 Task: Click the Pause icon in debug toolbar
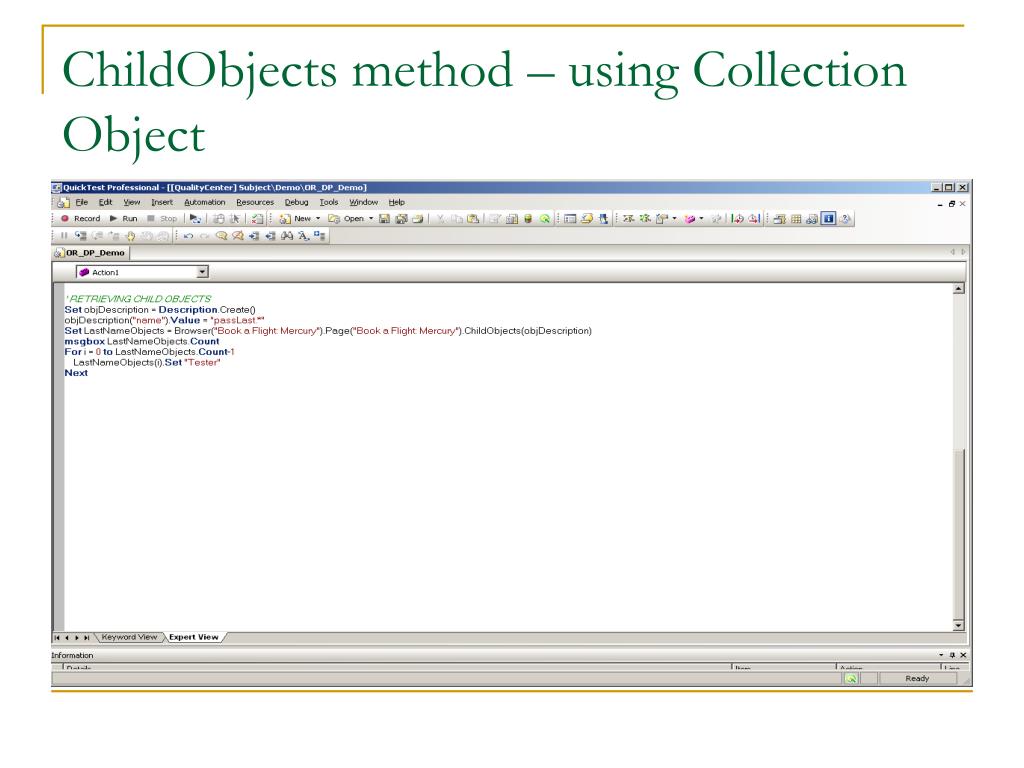coord(62,237)
